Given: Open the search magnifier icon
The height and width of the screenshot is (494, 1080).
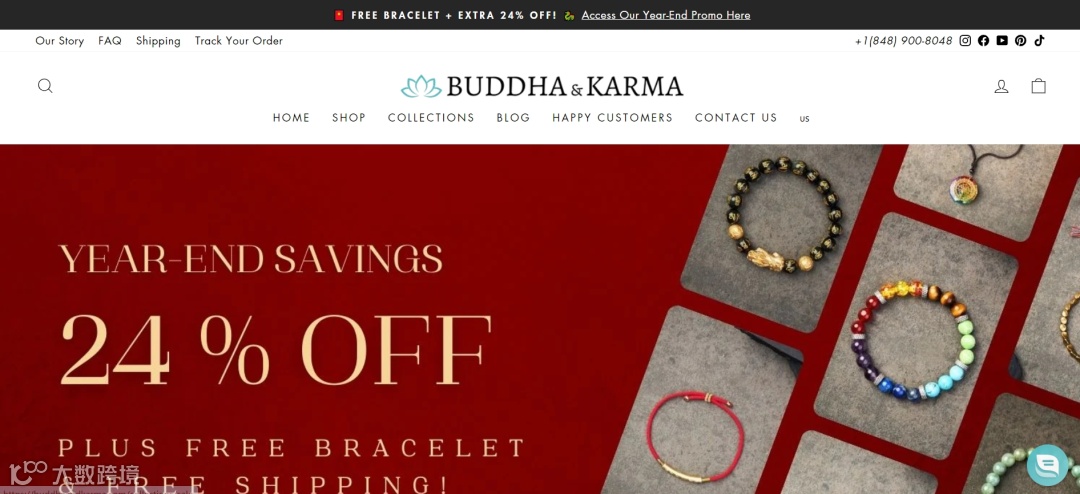Looking at the screenshot, I should click(x=45, y=86).
